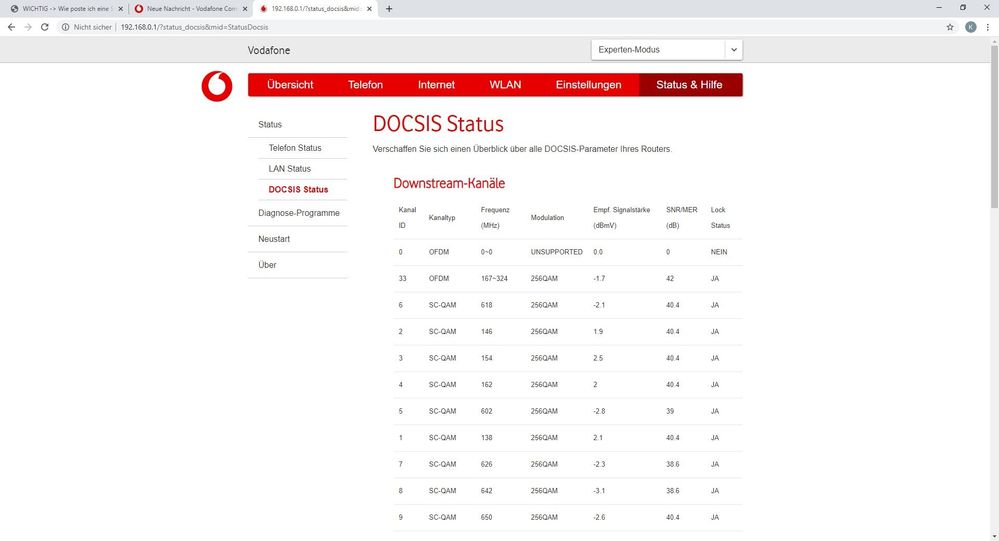Select Neustart in the sidebar
The width and height of the screenshot is (999, 541).
(x=274, y=239)
